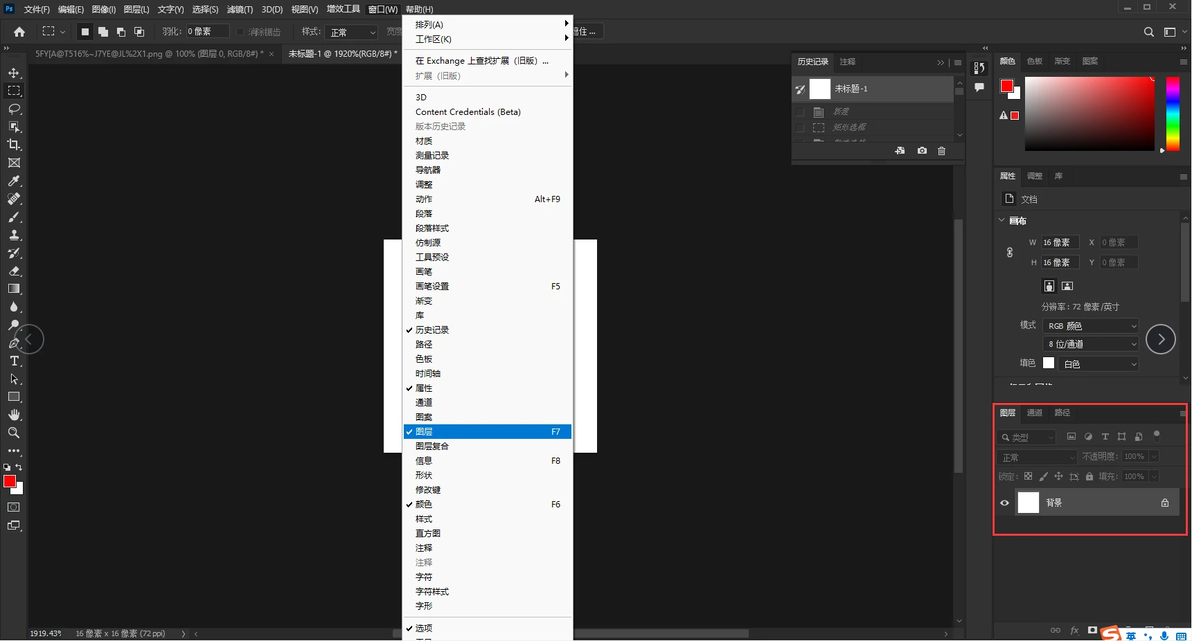Toggle 图层 panel in Window menu
This screenshot has width=1192, height=641.
(487, 431)
